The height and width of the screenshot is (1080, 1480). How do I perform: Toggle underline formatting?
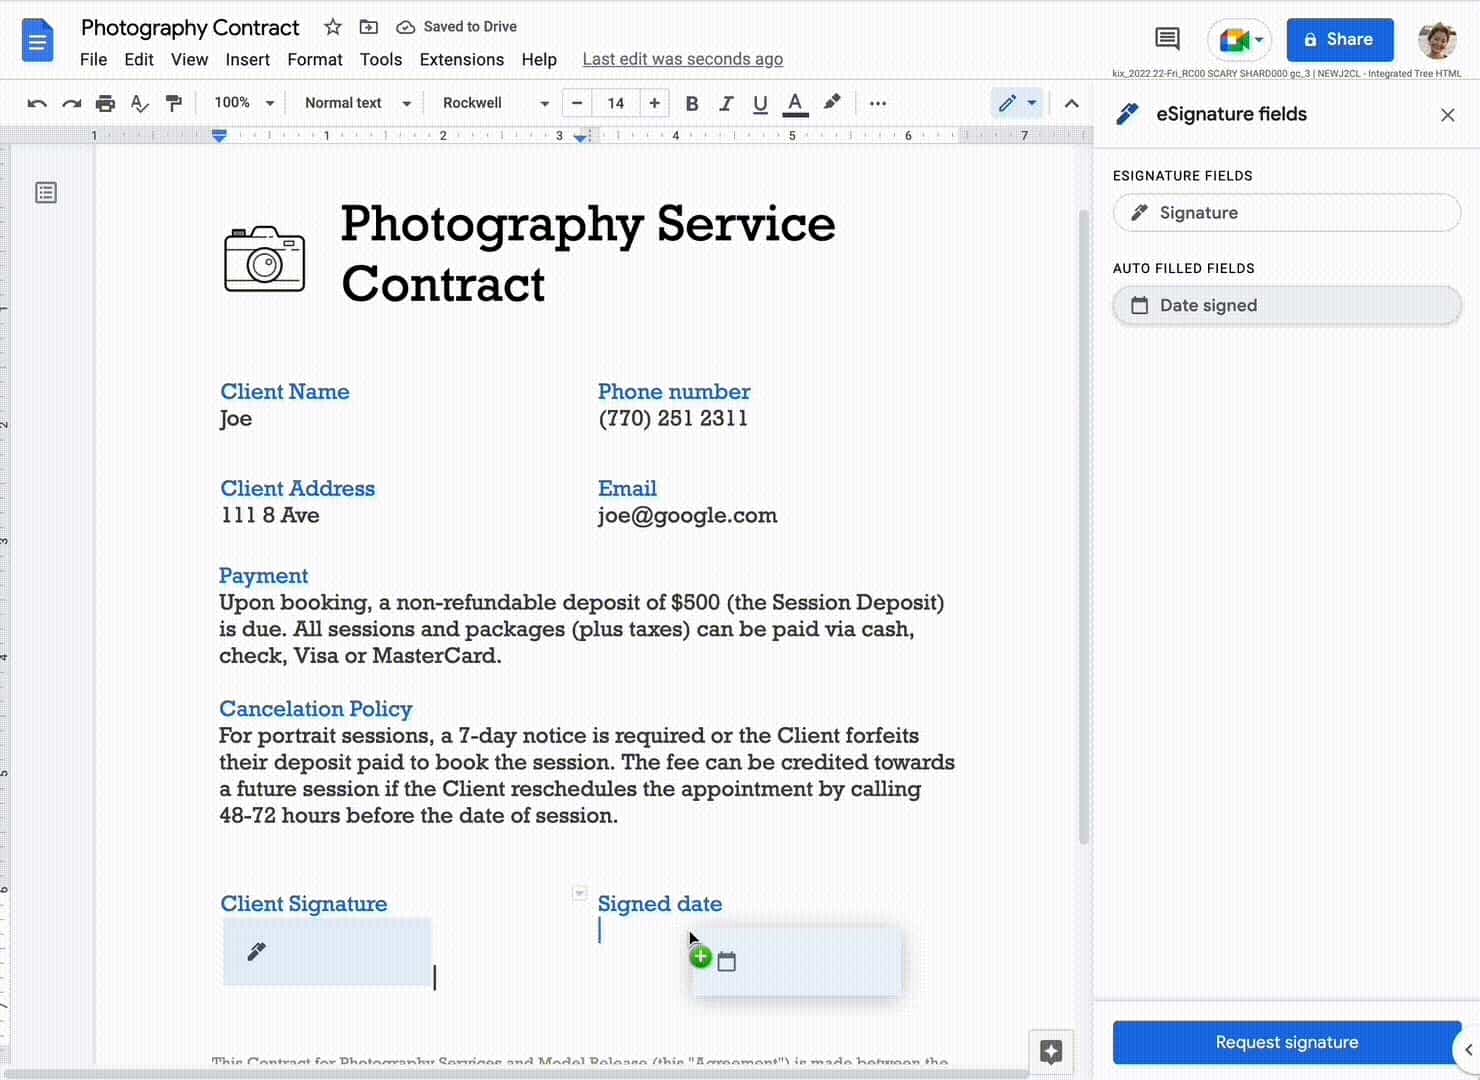click(760, 103)
